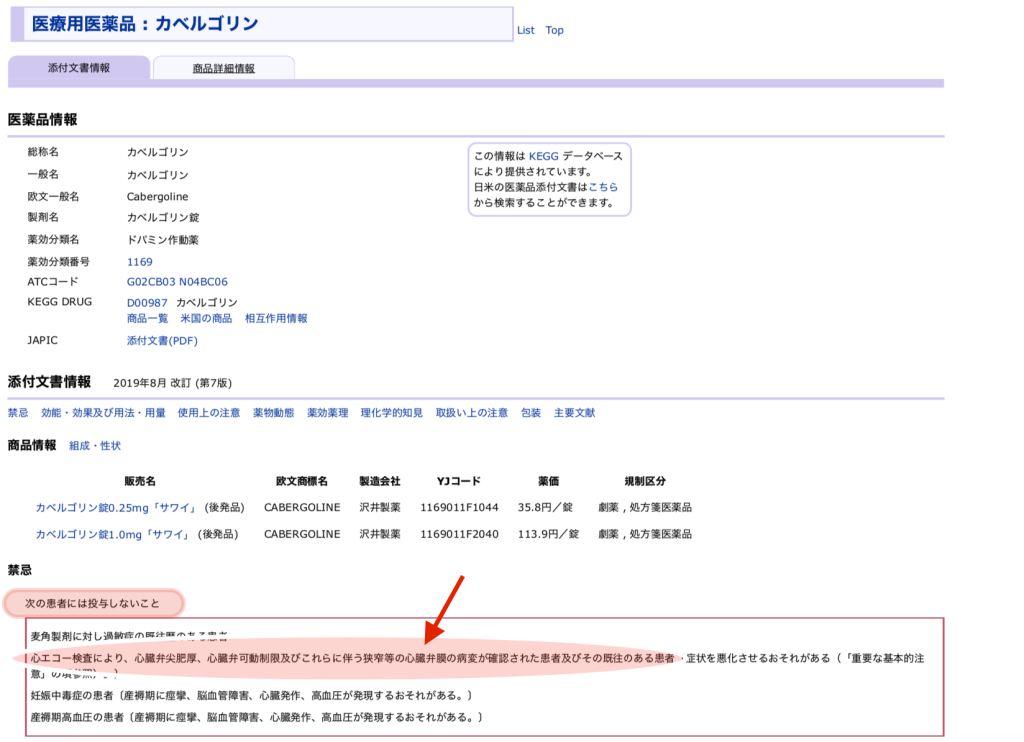This screenshot has width=1024, height=742.
Task: Navigate to the 薬物動態 section
Action: 273,413
